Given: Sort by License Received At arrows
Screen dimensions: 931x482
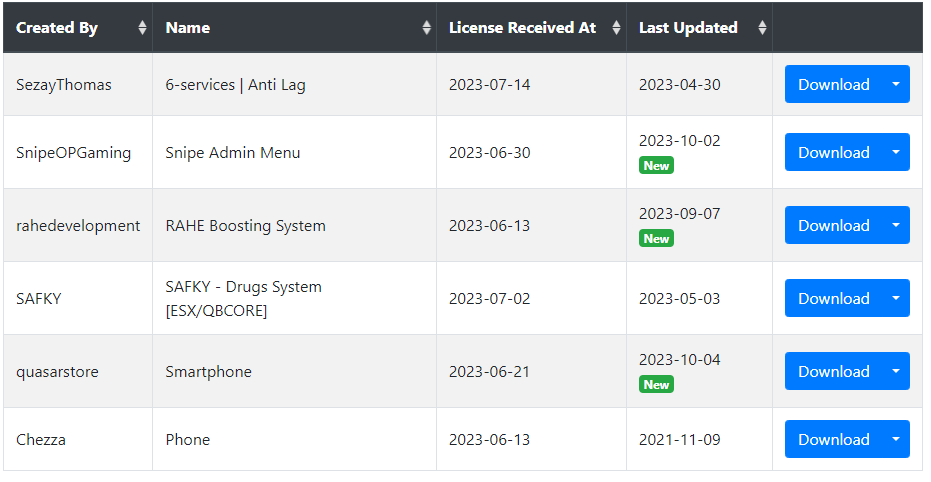Looking at the screenshot, I should coord(616,27).
